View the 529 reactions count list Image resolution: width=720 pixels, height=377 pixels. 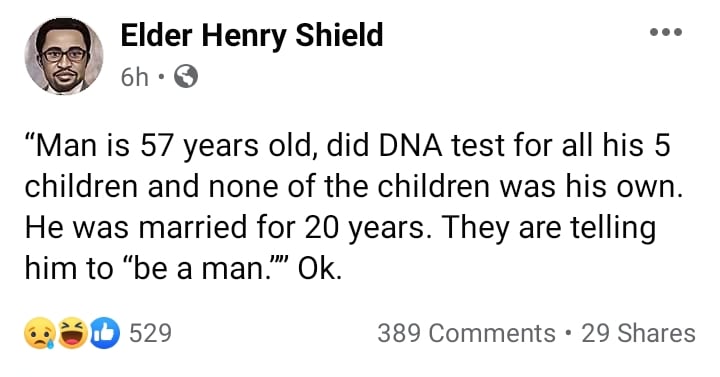150,333
